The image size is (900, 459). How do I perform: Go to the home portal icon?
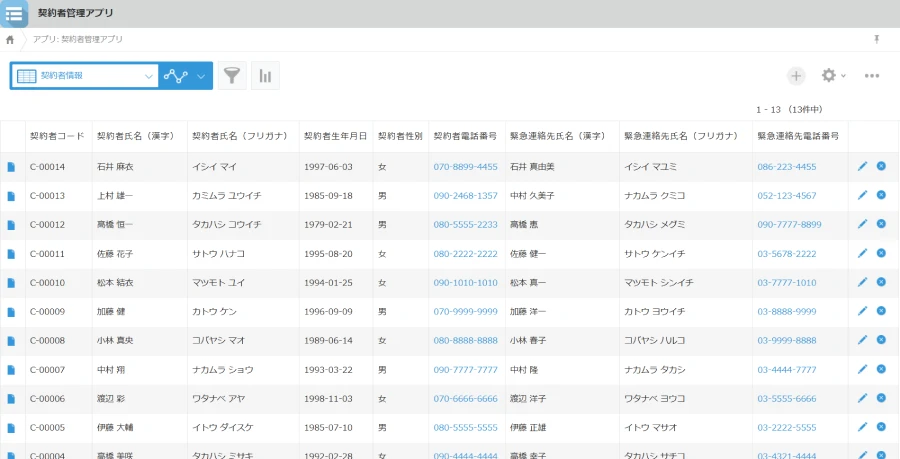coord(10,40)
